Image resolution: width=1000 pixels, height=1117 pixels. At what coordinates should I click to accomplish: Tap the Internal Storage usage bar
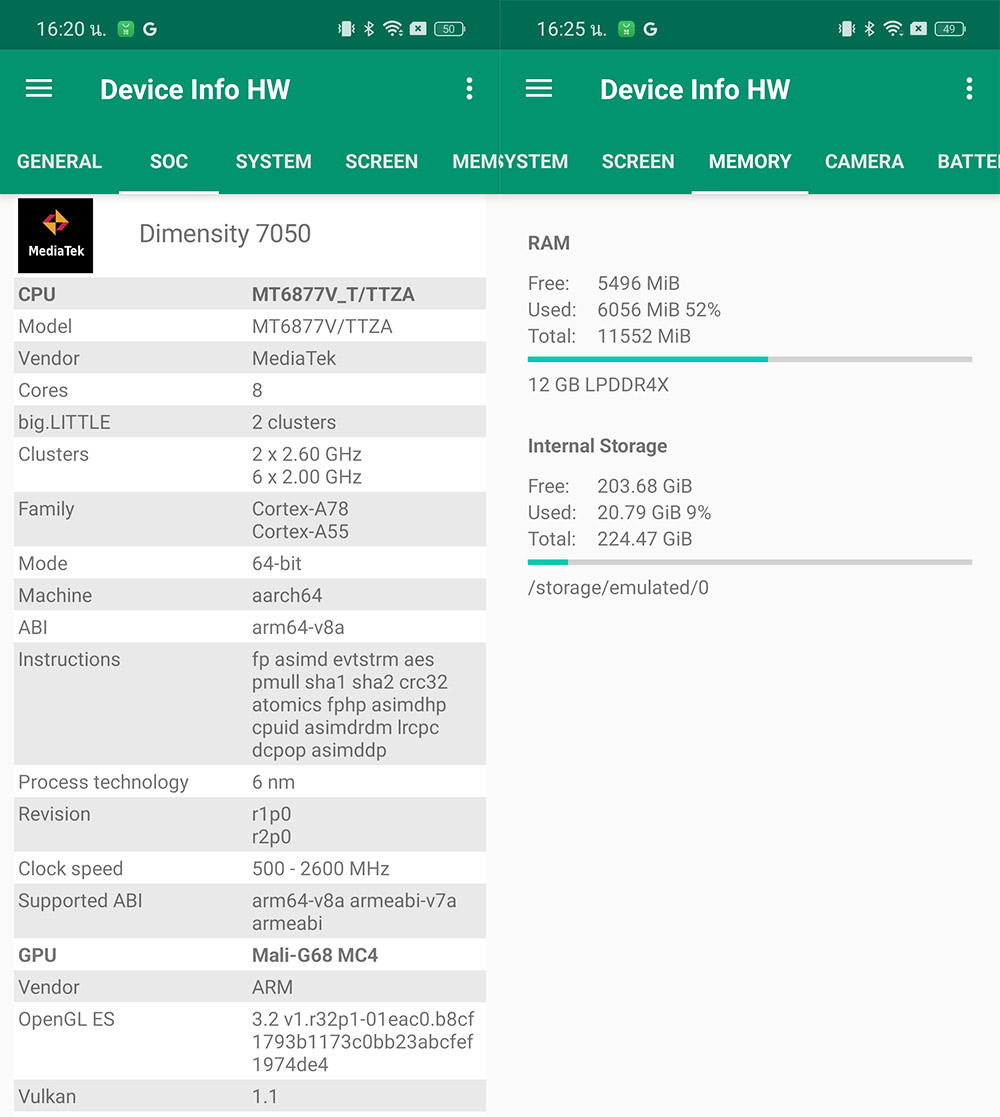(x=749, y=562)
